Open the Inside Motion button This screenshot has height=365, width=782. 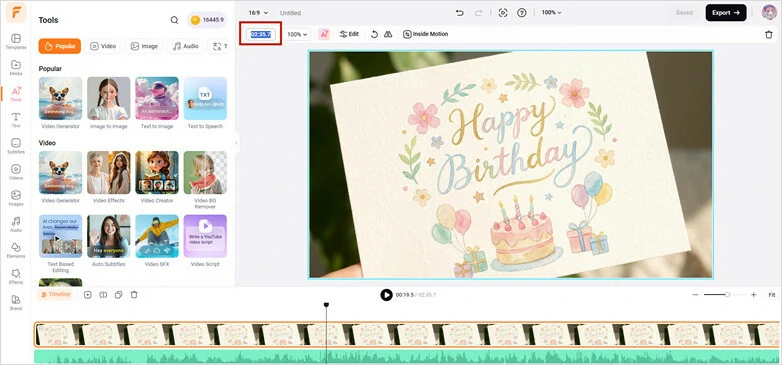[425, 34]
